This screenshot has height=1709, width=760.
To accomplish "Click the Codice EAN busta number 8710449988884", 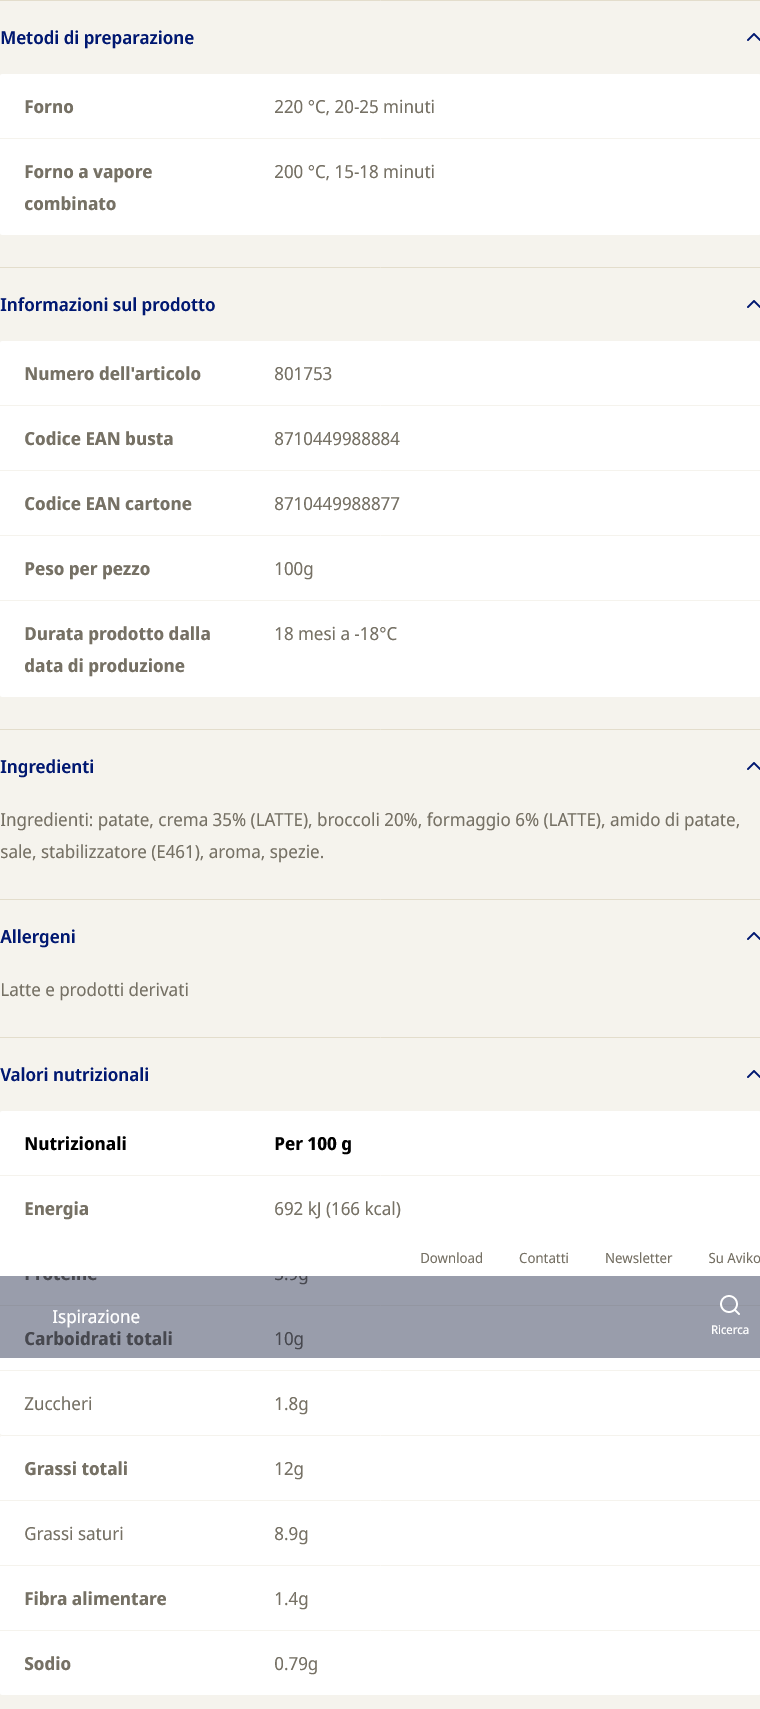I will 337,439.
